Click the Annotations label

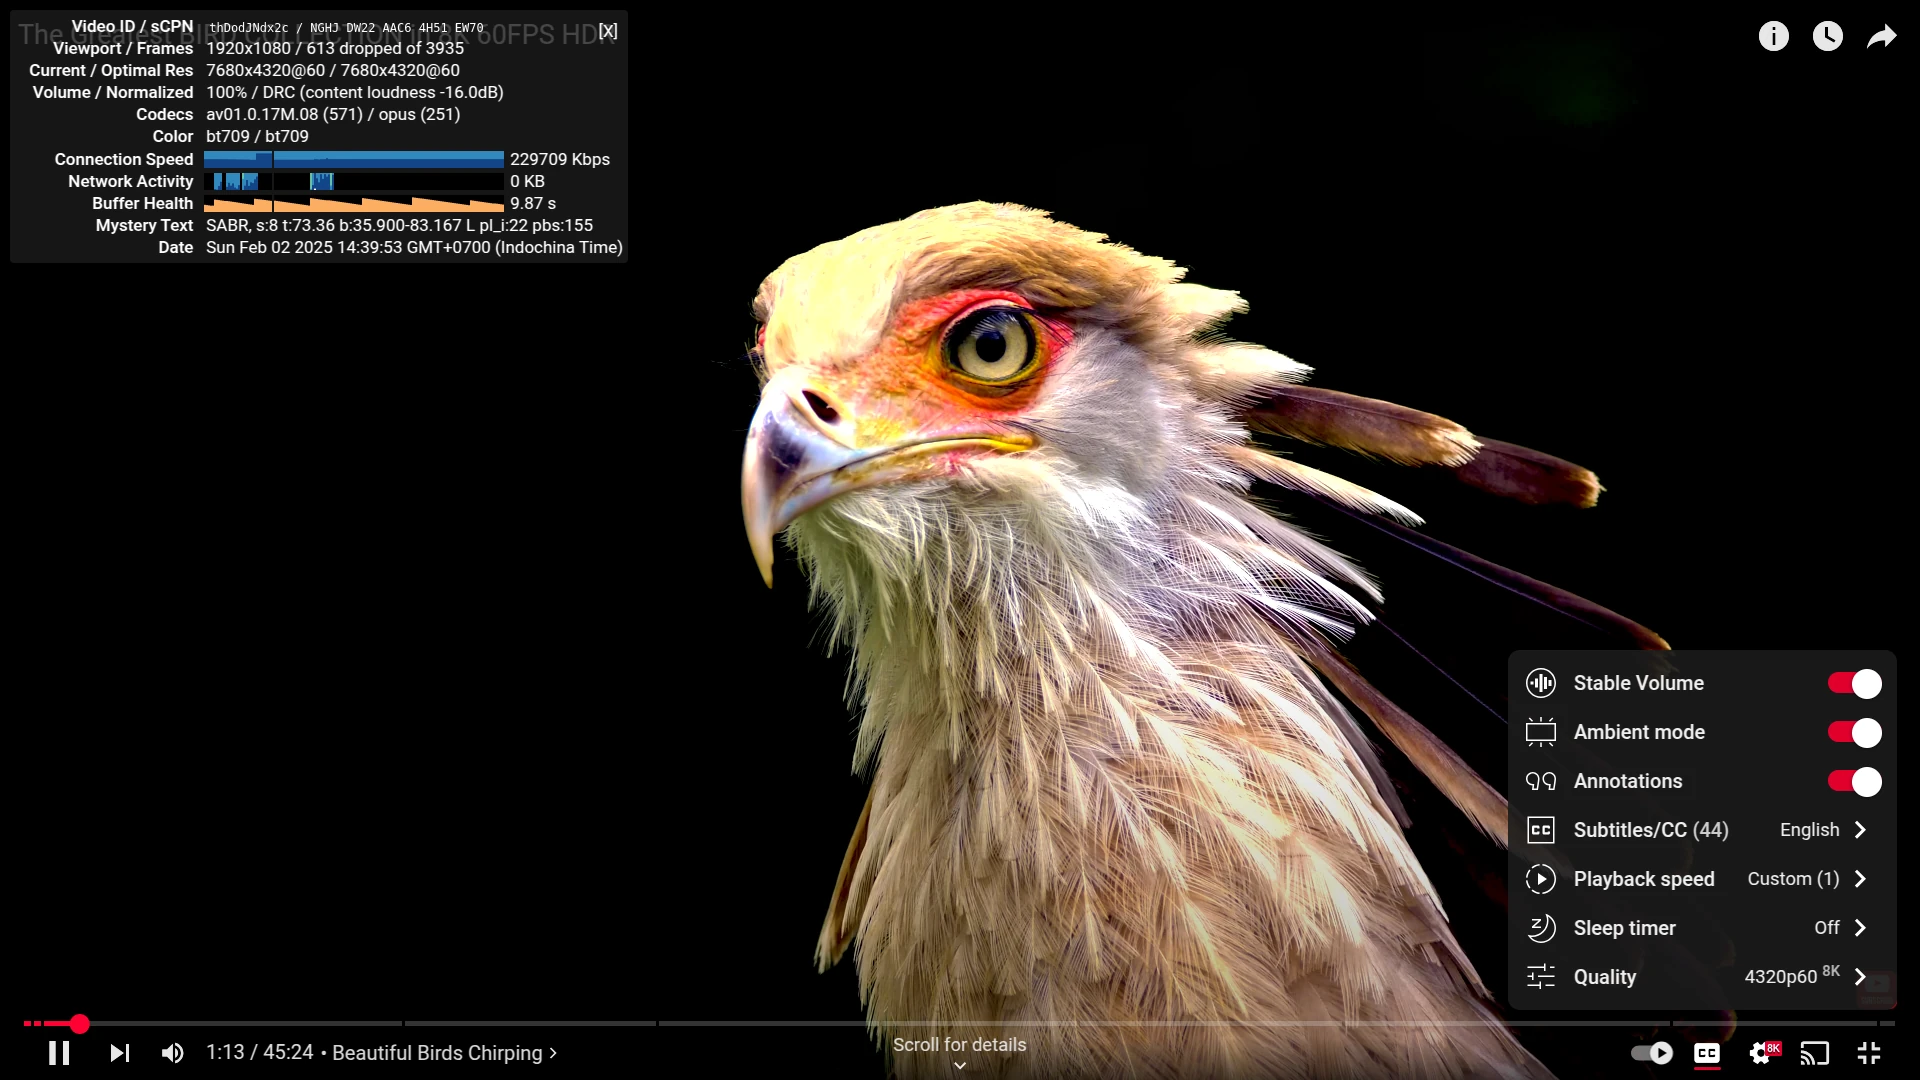click(1628, 781)
